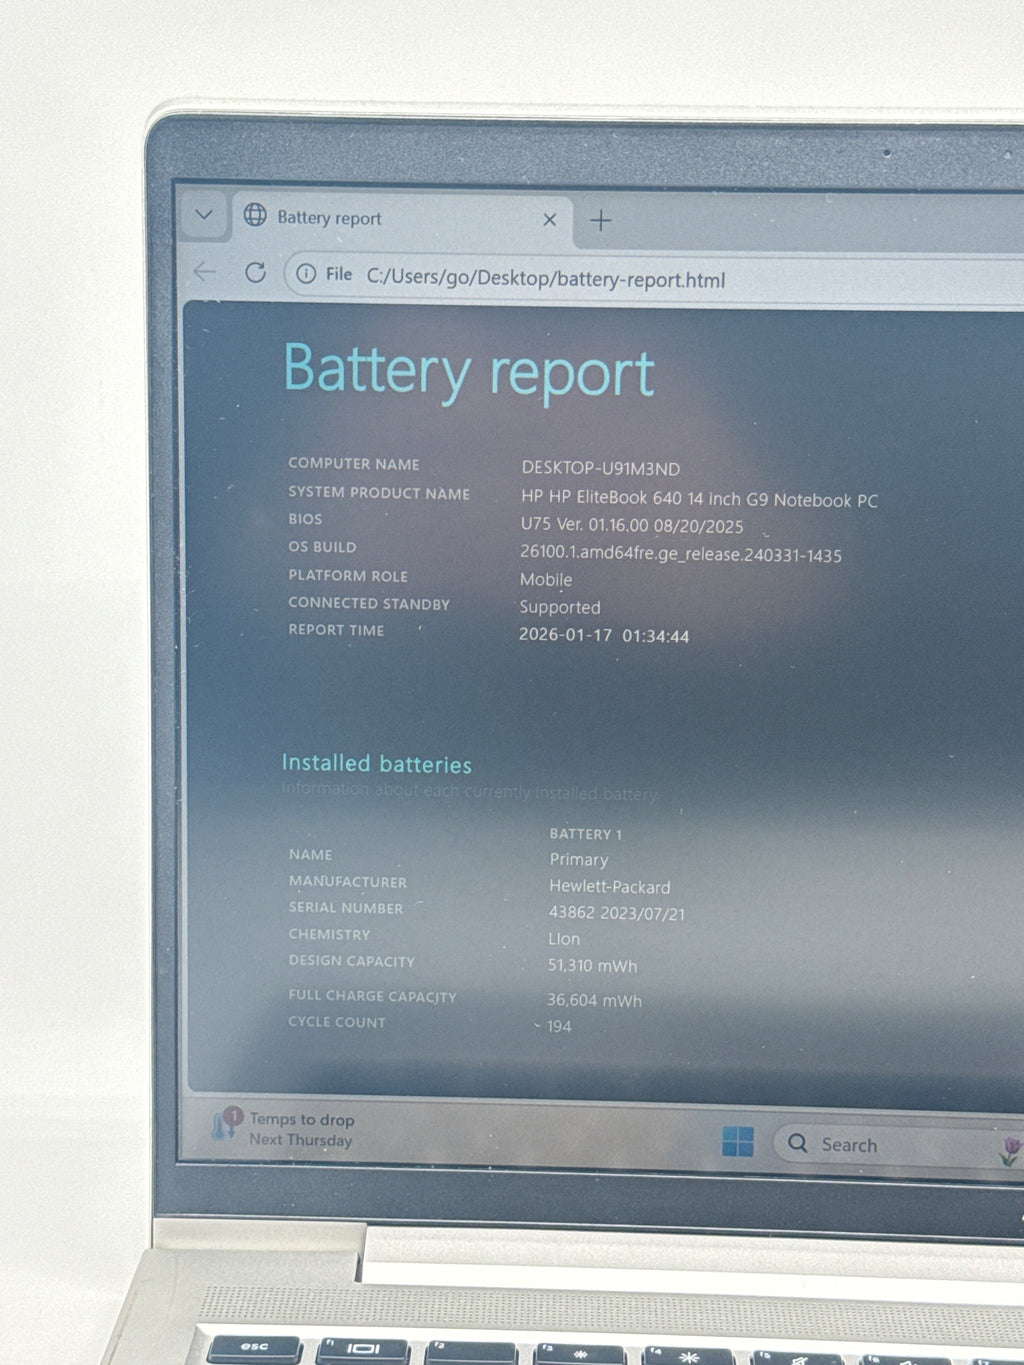Click the FULL CHARGE CAPACITY label
The width and height of the screenshot is (1024, 1365).
pyautogui.click(x=372, y=996)
